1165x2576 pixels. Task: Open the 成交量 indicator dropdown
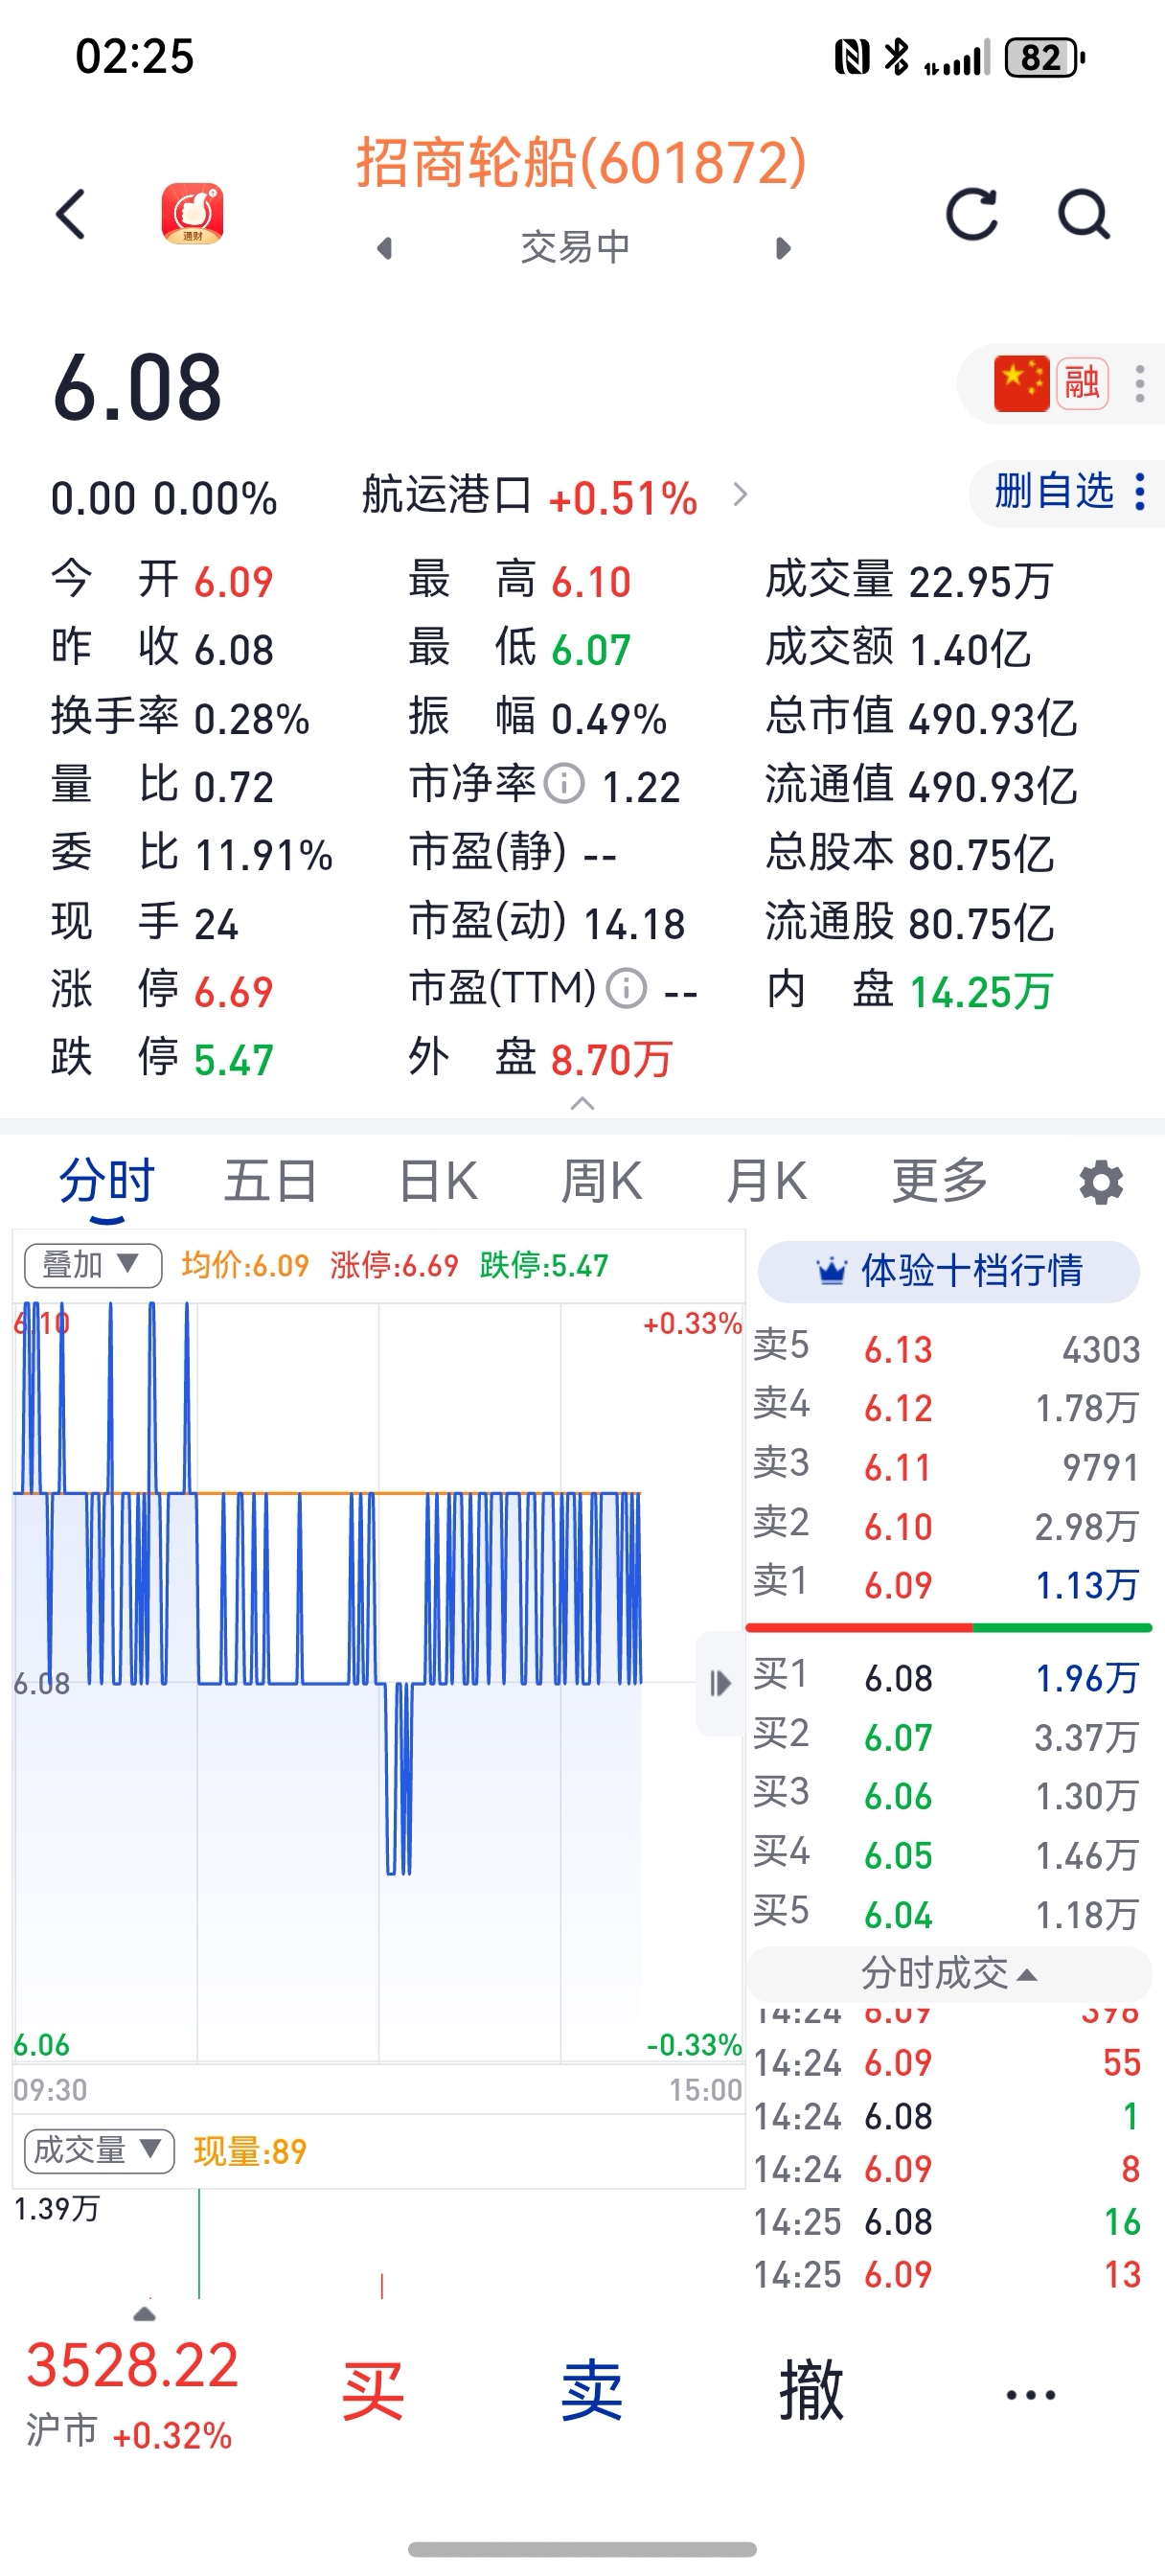click(99, 2150)
